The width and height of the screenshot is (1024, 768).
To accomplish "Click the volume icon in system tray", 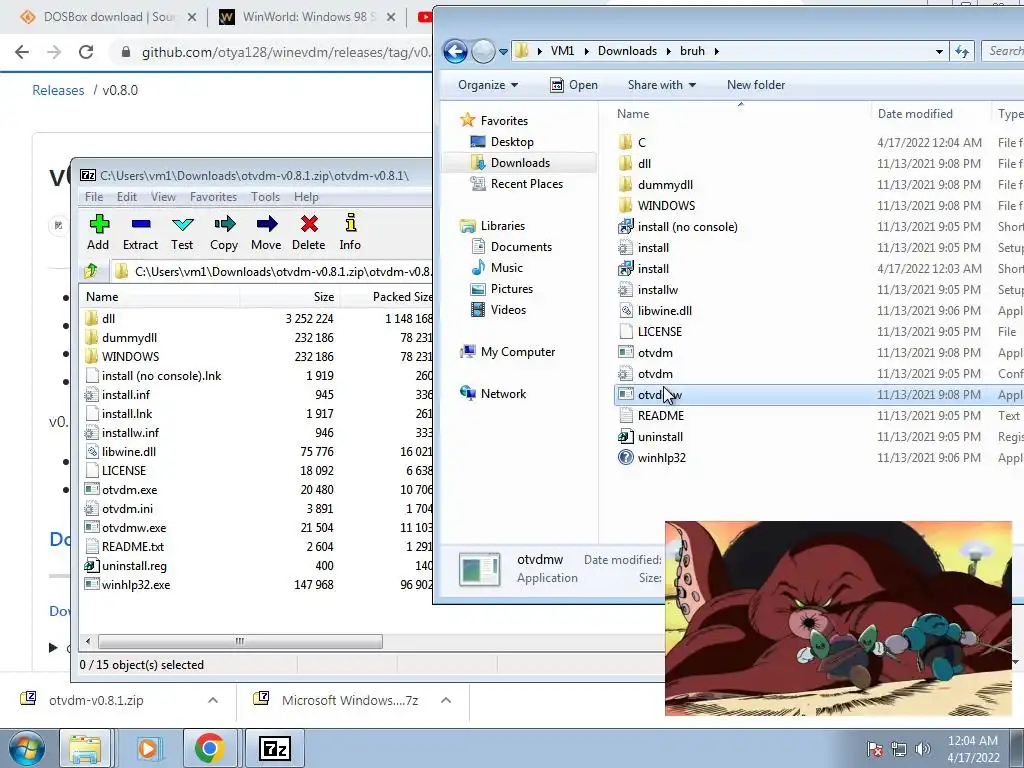I will point(923,749).
